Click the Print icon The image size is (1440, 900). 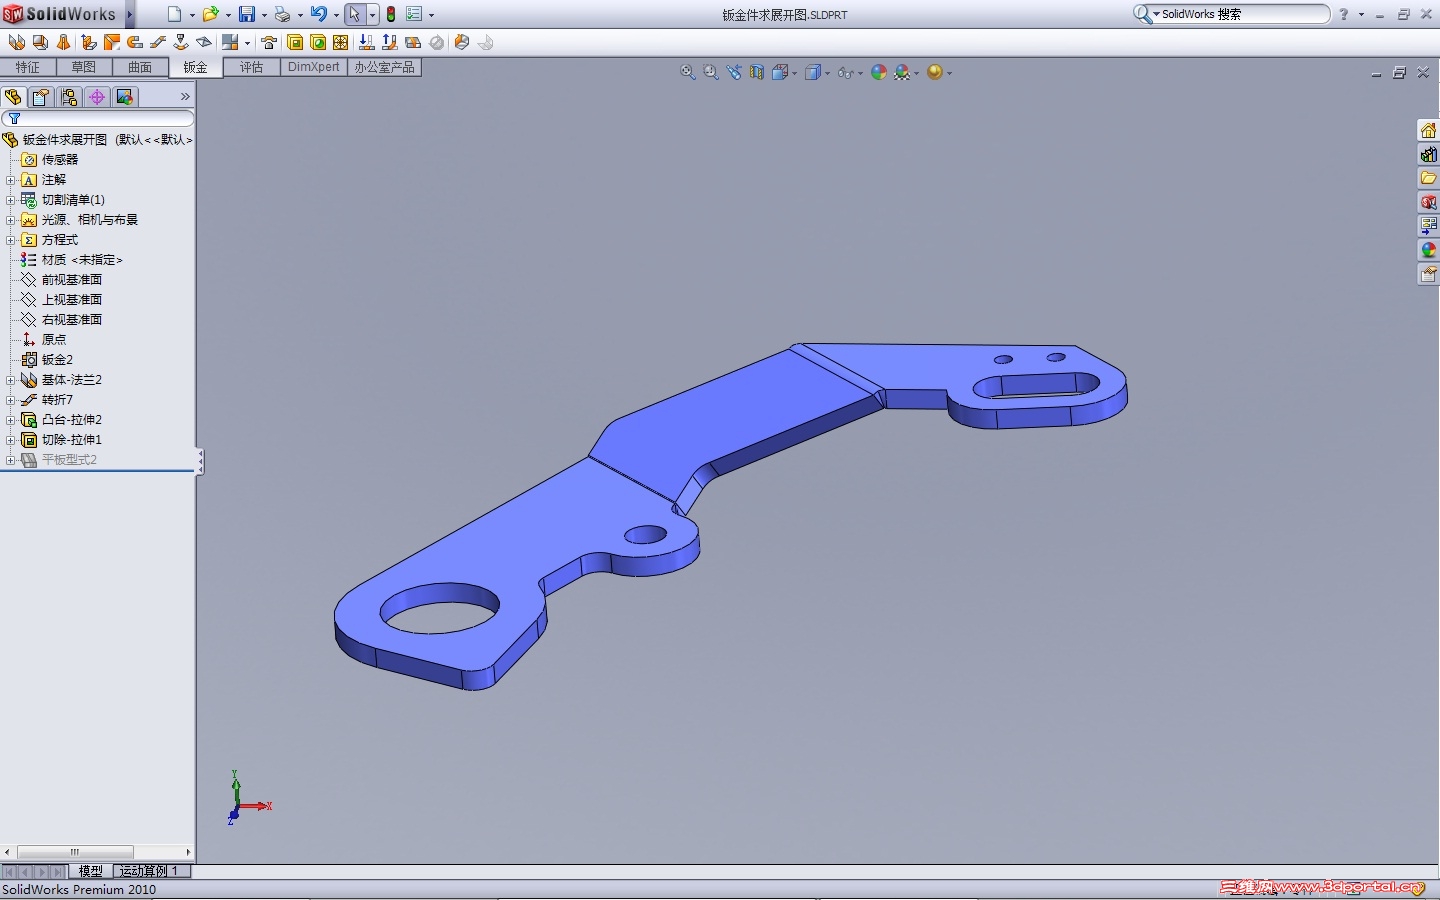pos(282,14)
